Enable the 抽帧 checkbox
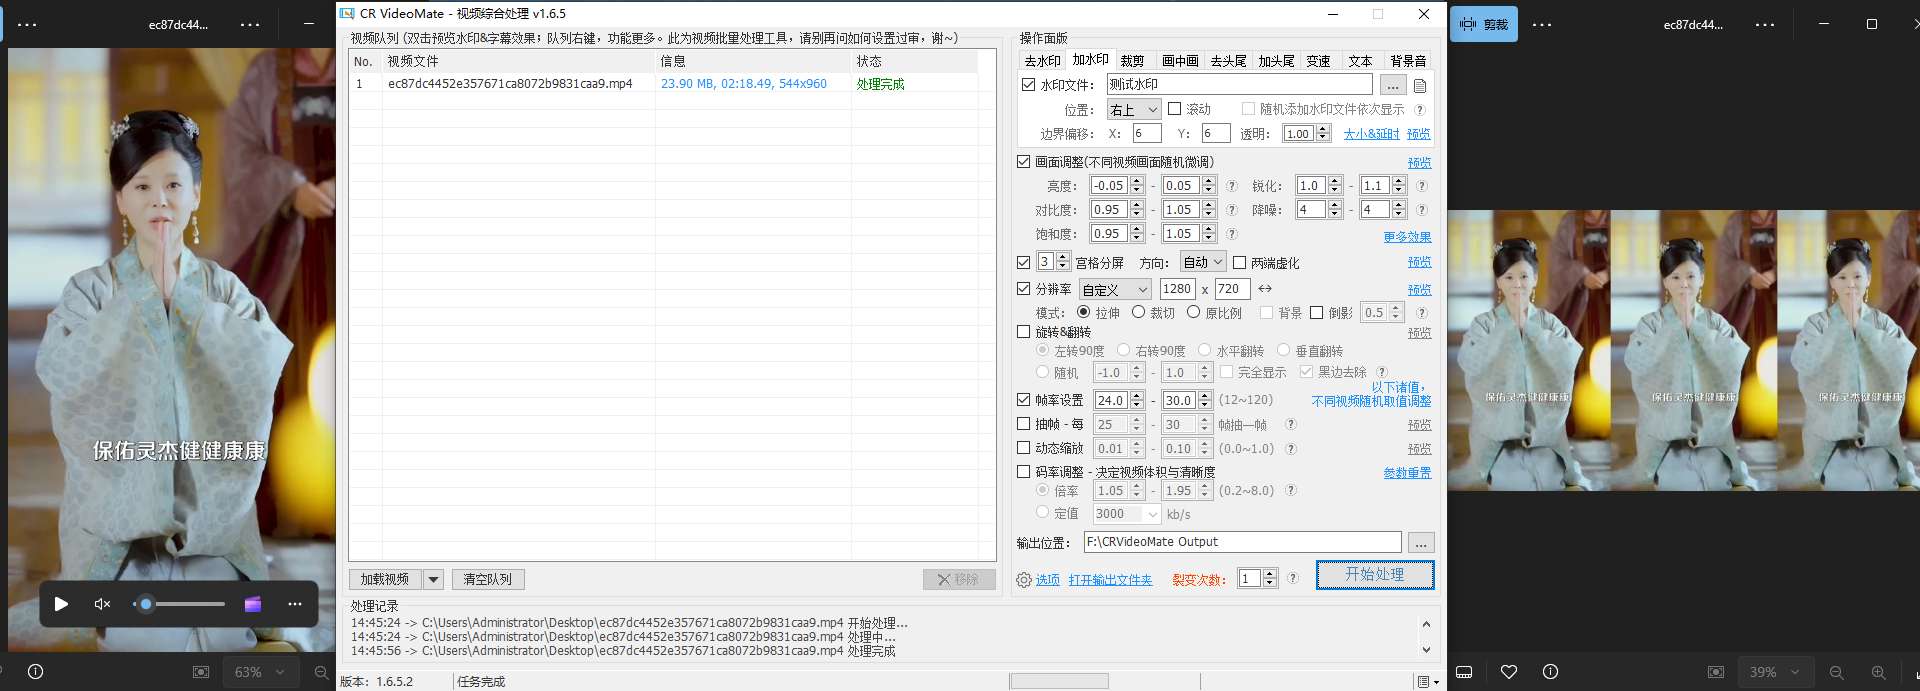Viewport: 1920px width, 691px height. coord(1024,424)
